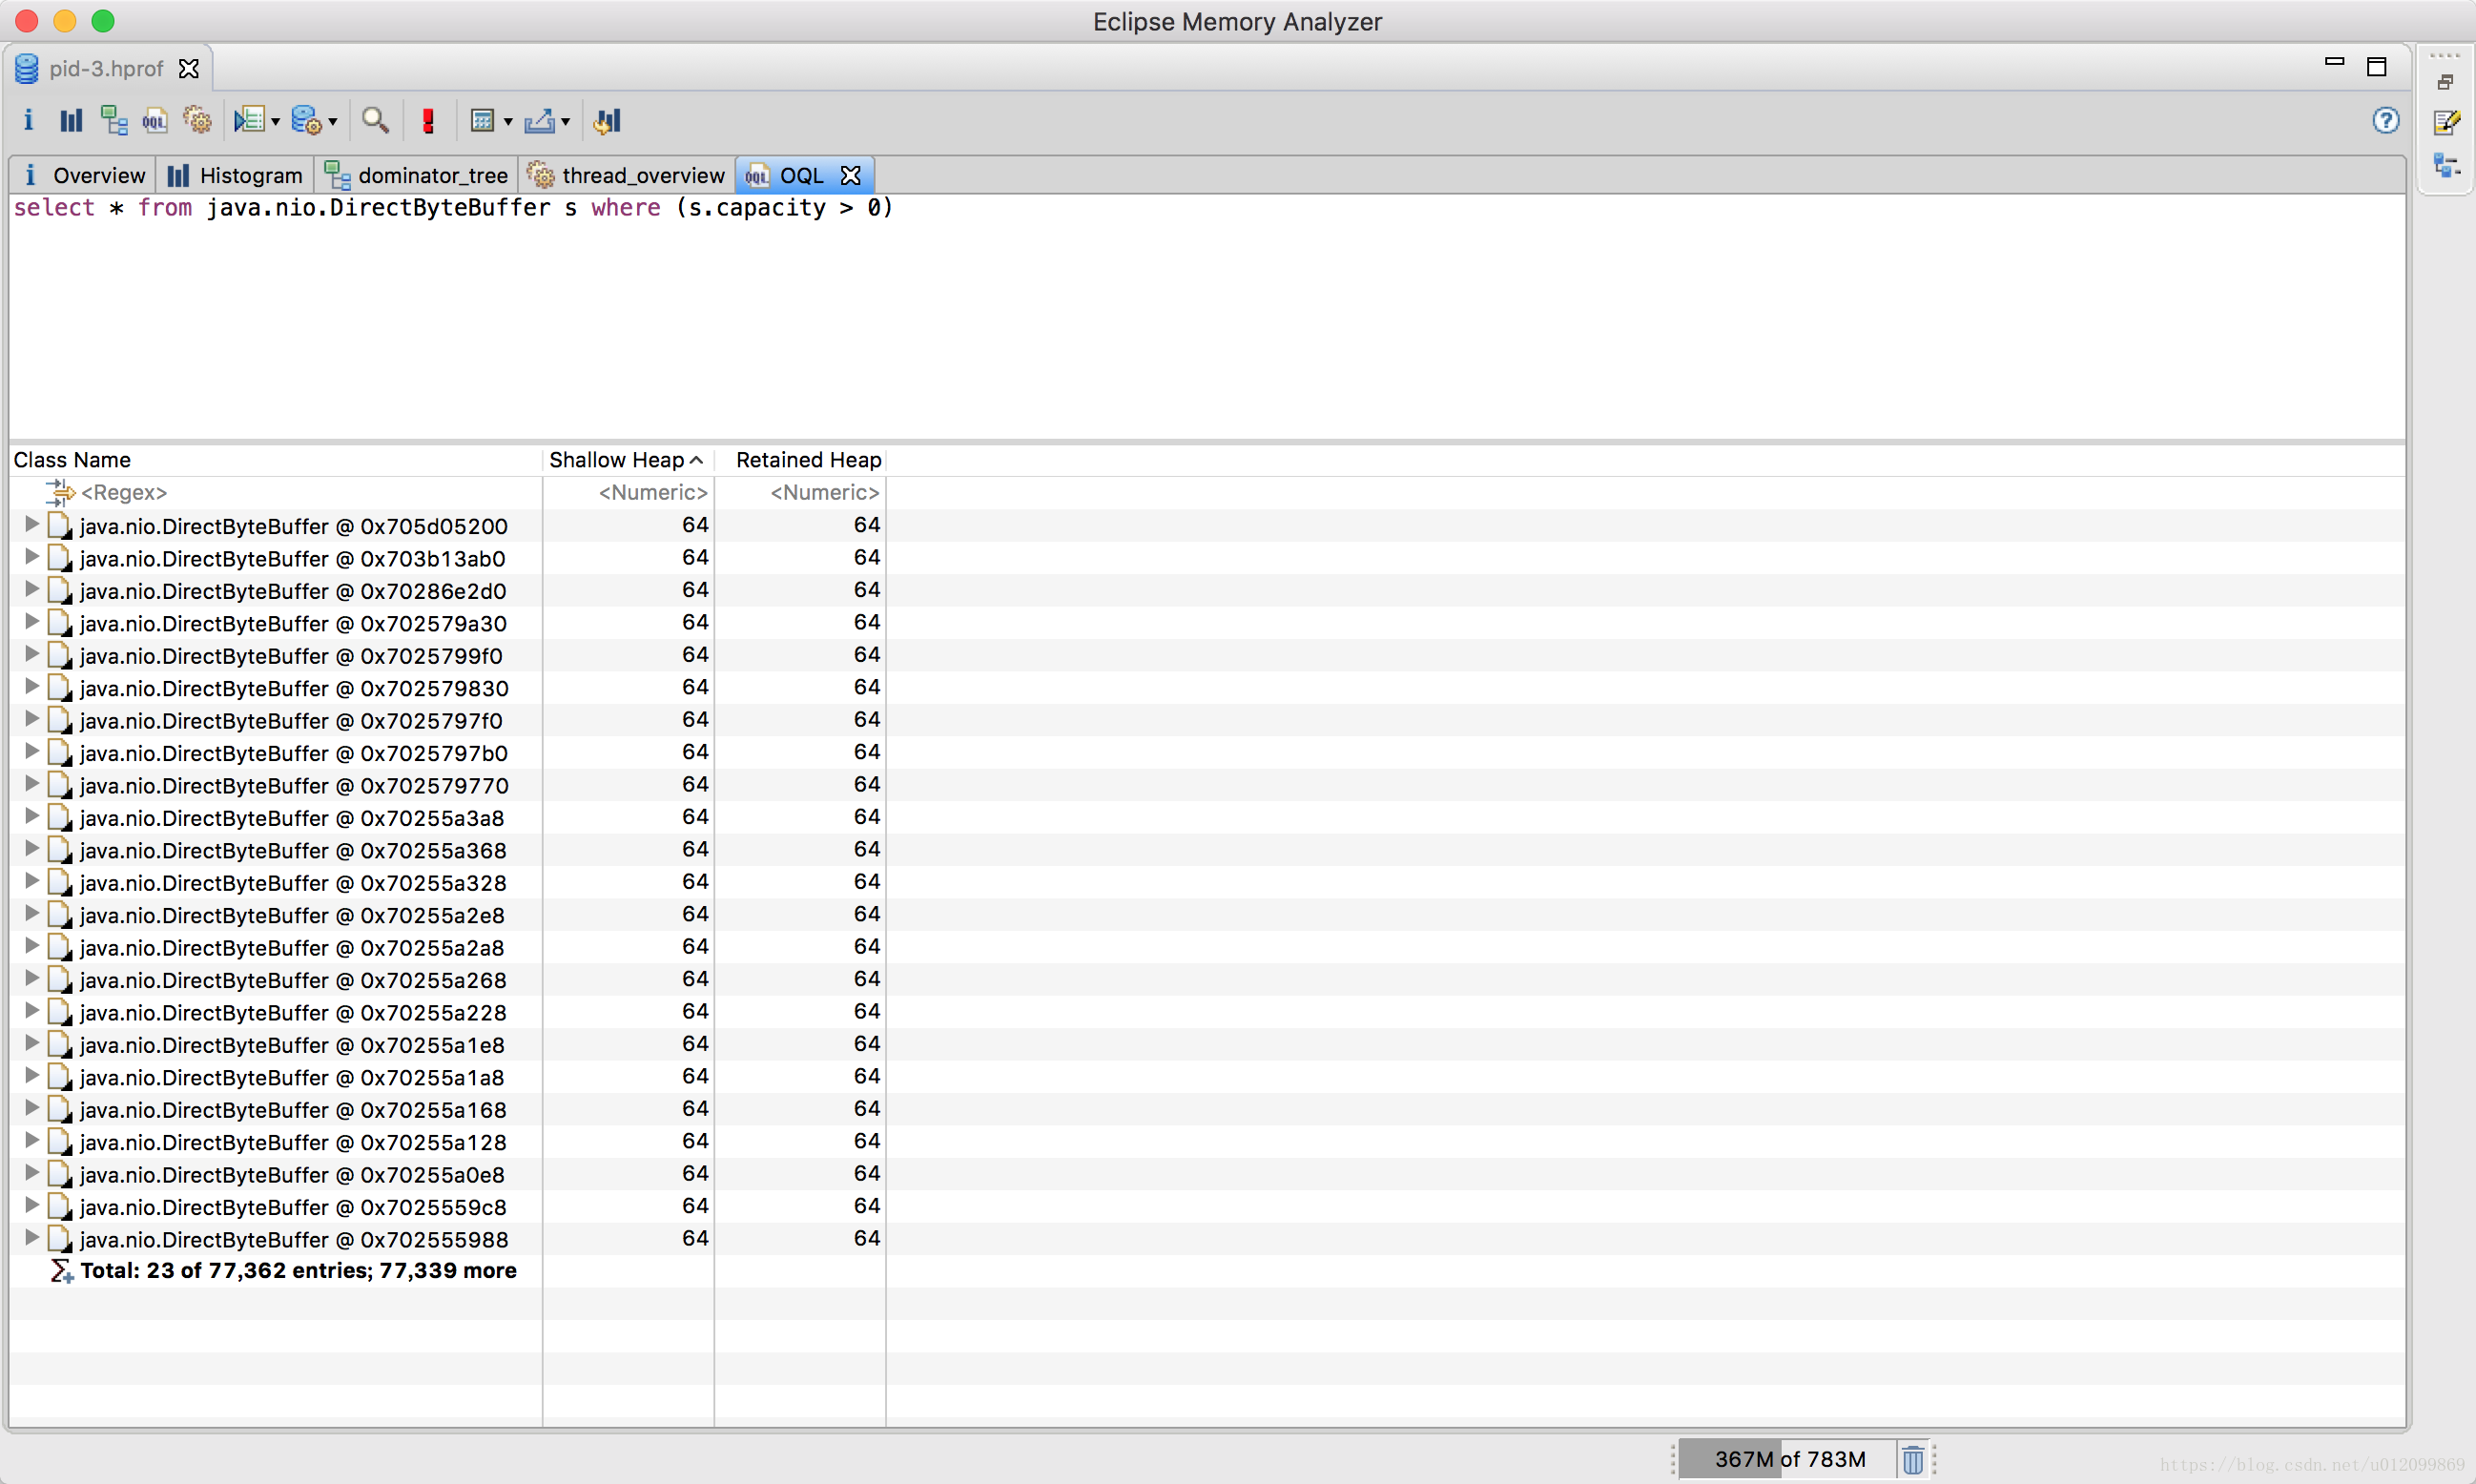Close the pid-3.hprof editor tab
This screenshot has height=1484, width=2476.
(x=188, y=69)
